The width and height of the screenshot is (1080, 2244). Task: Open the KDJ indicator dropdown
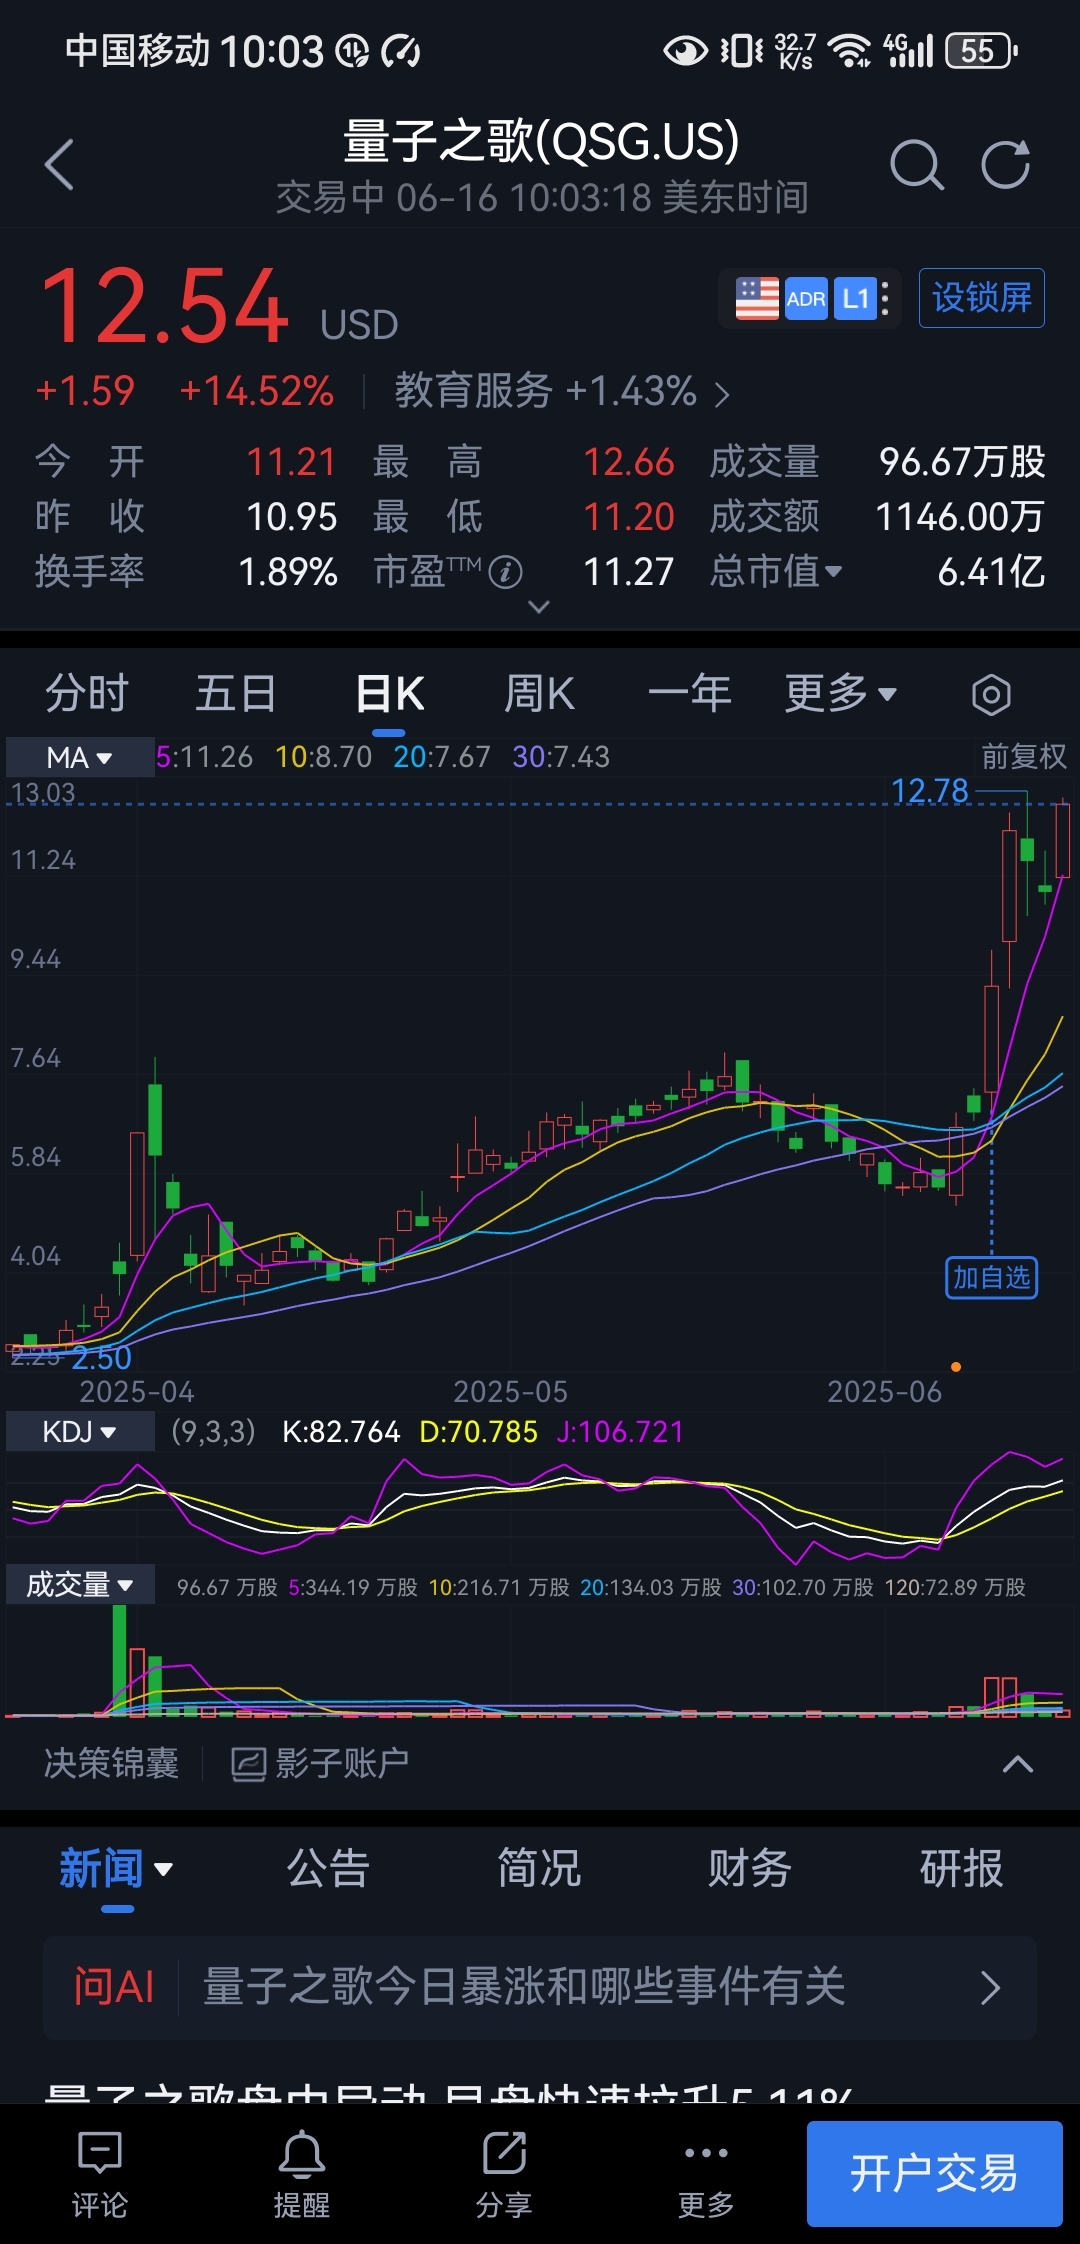pyautogui.click(x=79, y=1432)
